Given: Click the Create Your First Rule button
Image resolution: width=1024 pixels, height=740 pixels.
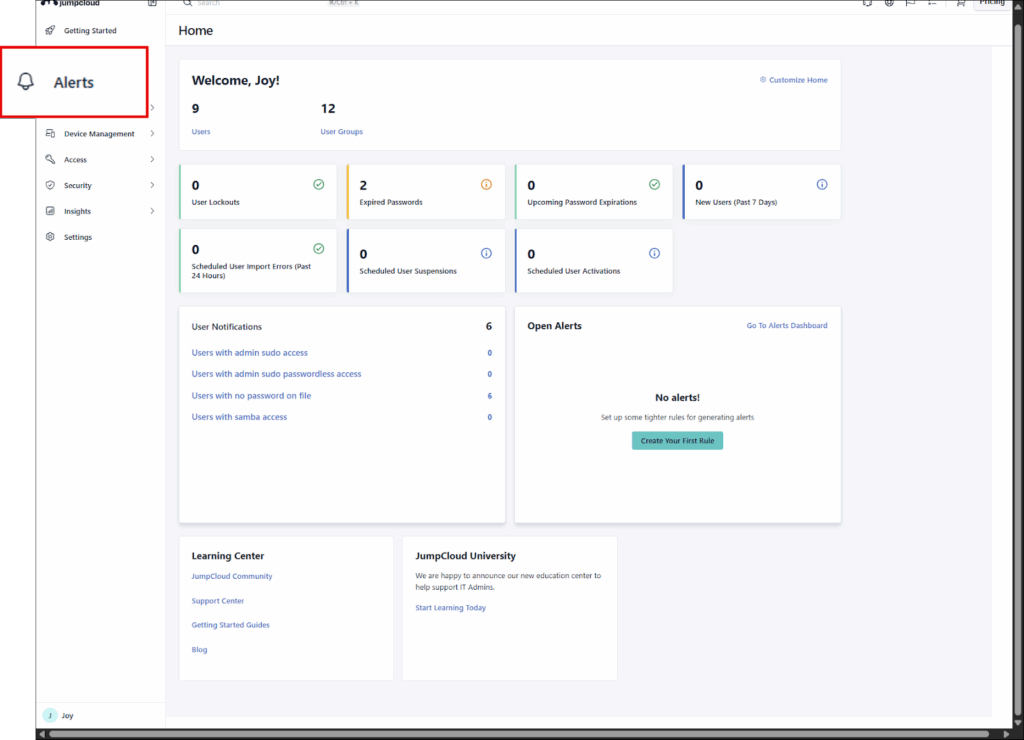Looking at the screenshot, I should coord(677,441).
